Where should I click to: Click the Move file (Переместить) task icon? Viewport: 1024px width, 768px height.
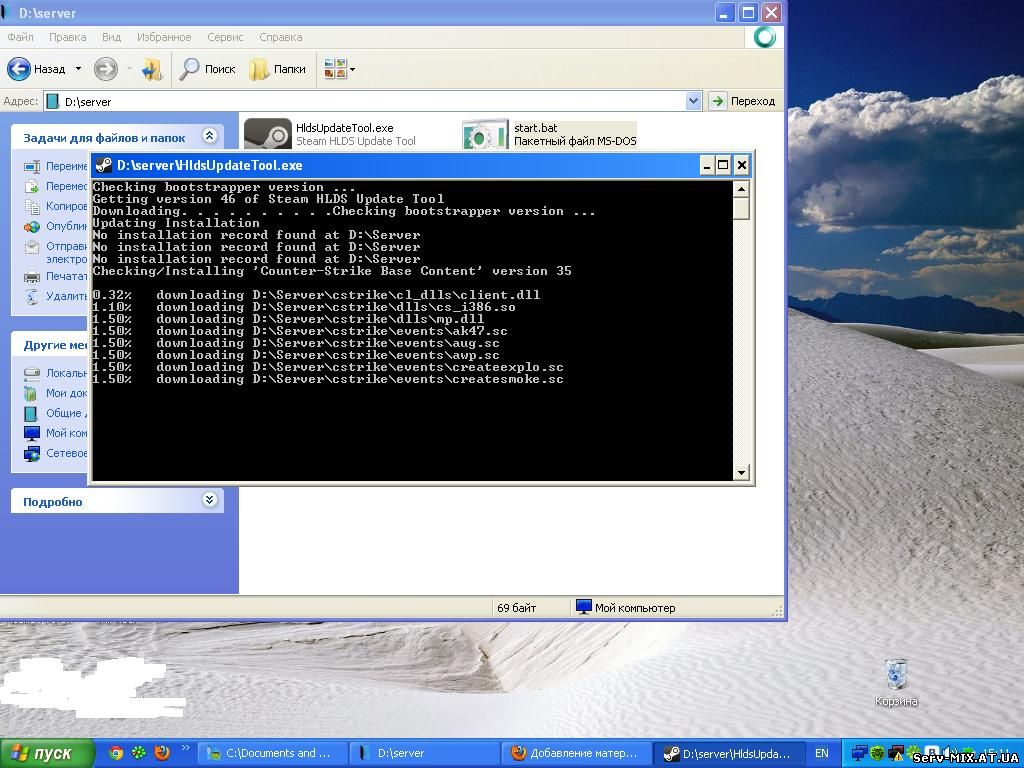pyautogui.click(x=31, y=187)
